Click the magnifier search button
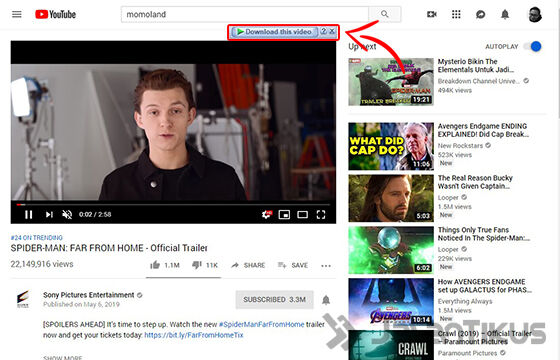Image resolution: width=560 pixels, height=360 pixels. (x=385, y=14)
